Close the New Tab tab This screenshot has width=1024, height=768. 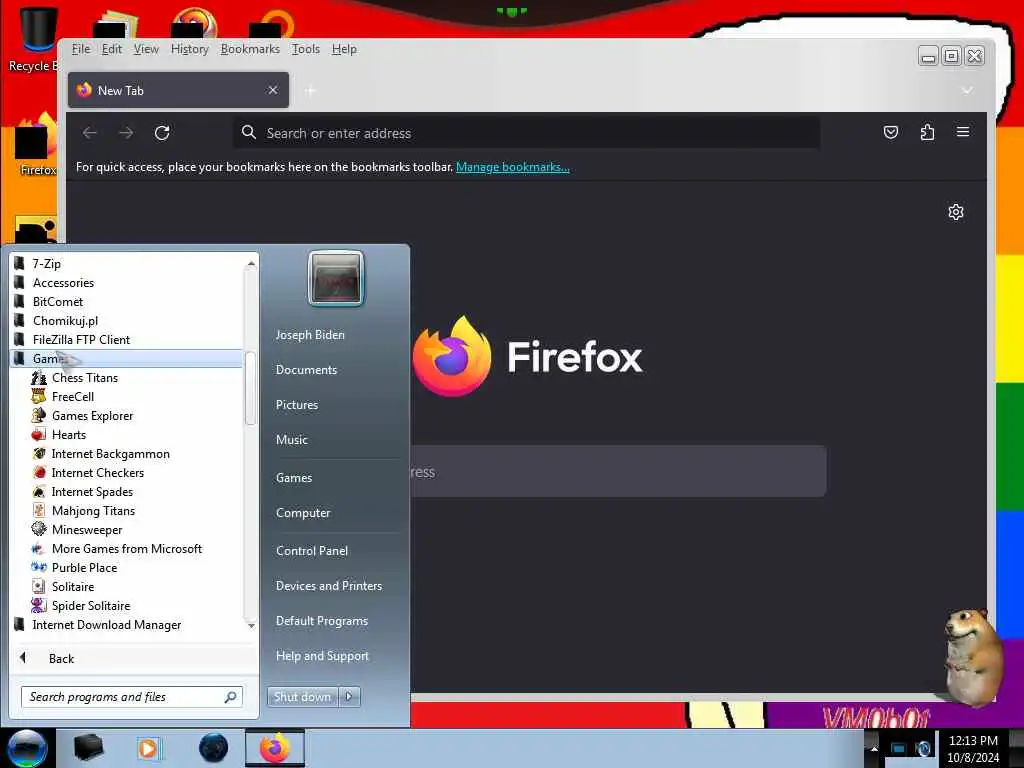tap(273, 90)
